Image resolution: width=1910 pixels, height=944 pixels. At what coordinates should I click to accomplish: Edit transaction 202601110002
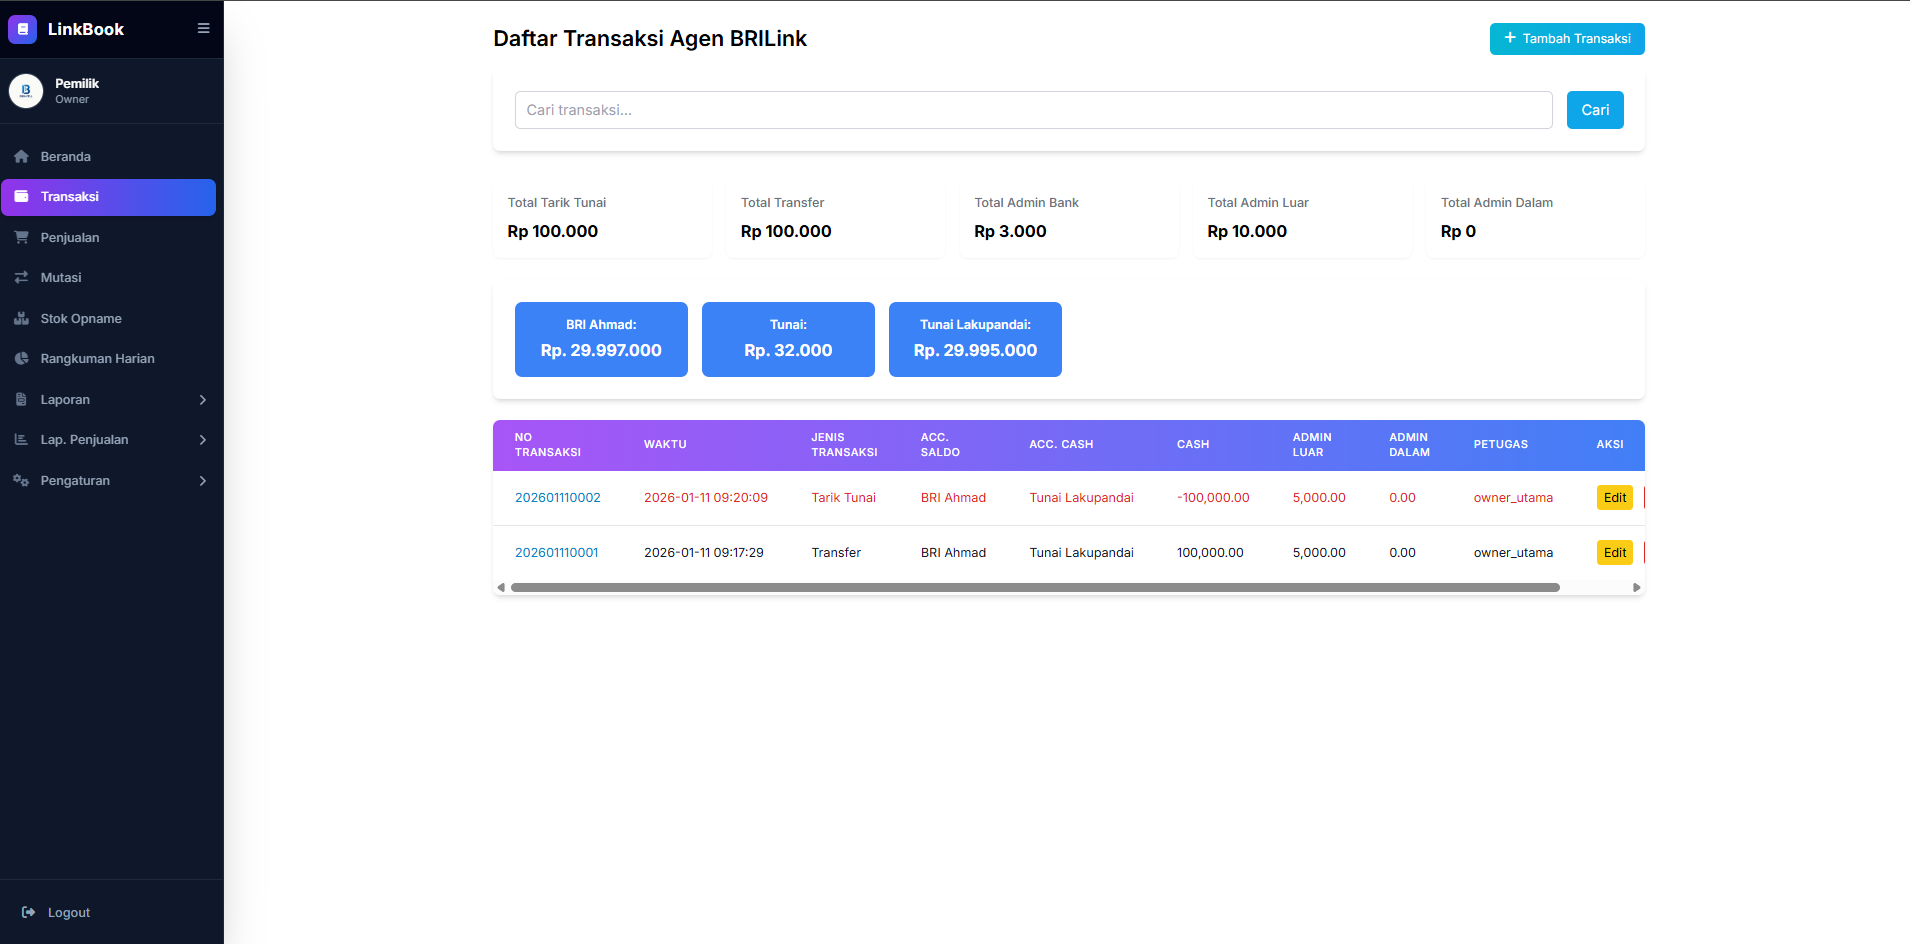click(x=1614, y=498)
